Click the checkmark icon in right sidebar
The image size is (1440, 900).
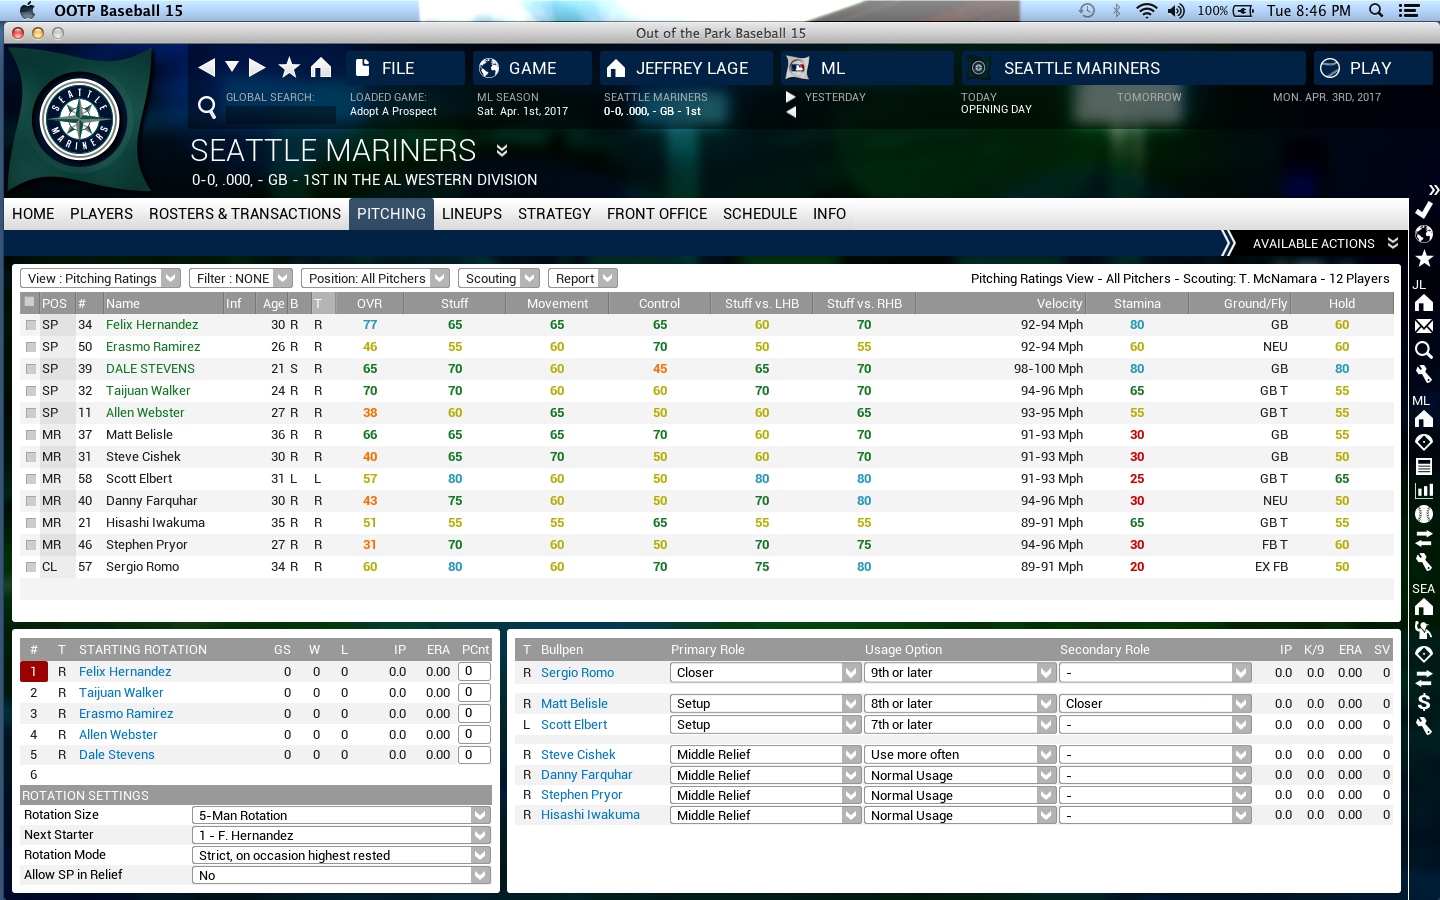tap(1424, 210)
